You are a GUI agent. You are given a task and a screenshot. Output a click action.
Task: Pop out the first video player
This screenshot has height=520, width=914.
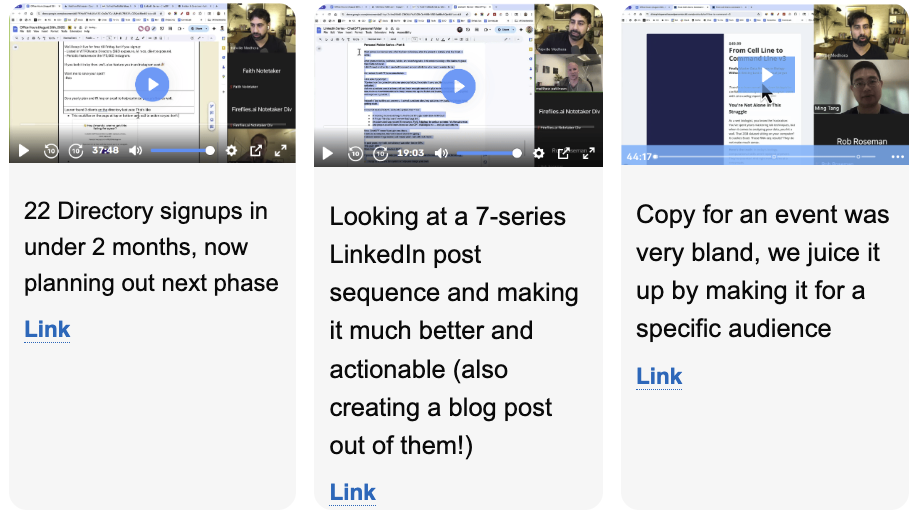256,151
